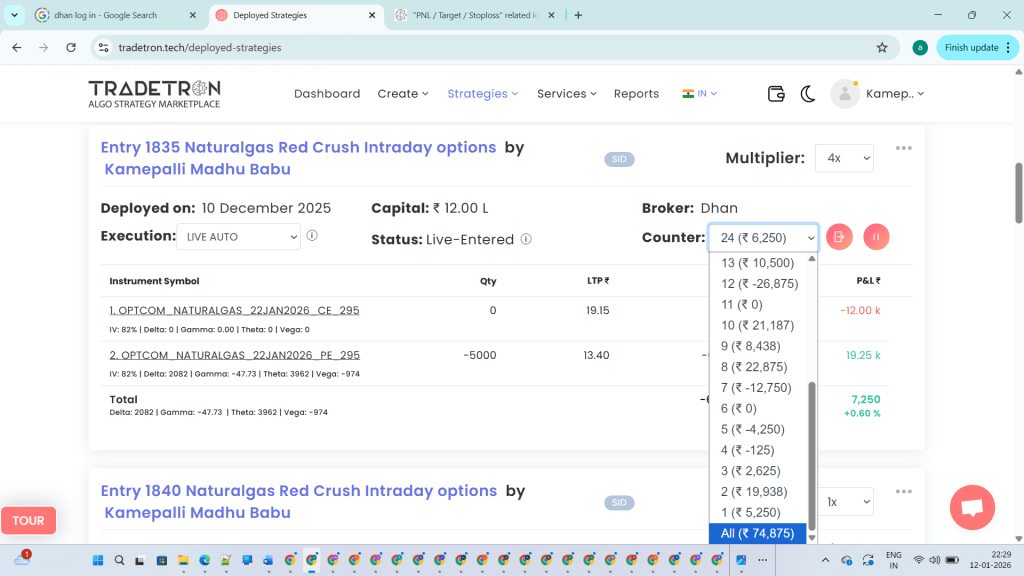The image size is (1024, 576).
Task: Open OPTCOM NATURALGAS 22JAN2026 CE 295 link
Action: tap(234, 311)
